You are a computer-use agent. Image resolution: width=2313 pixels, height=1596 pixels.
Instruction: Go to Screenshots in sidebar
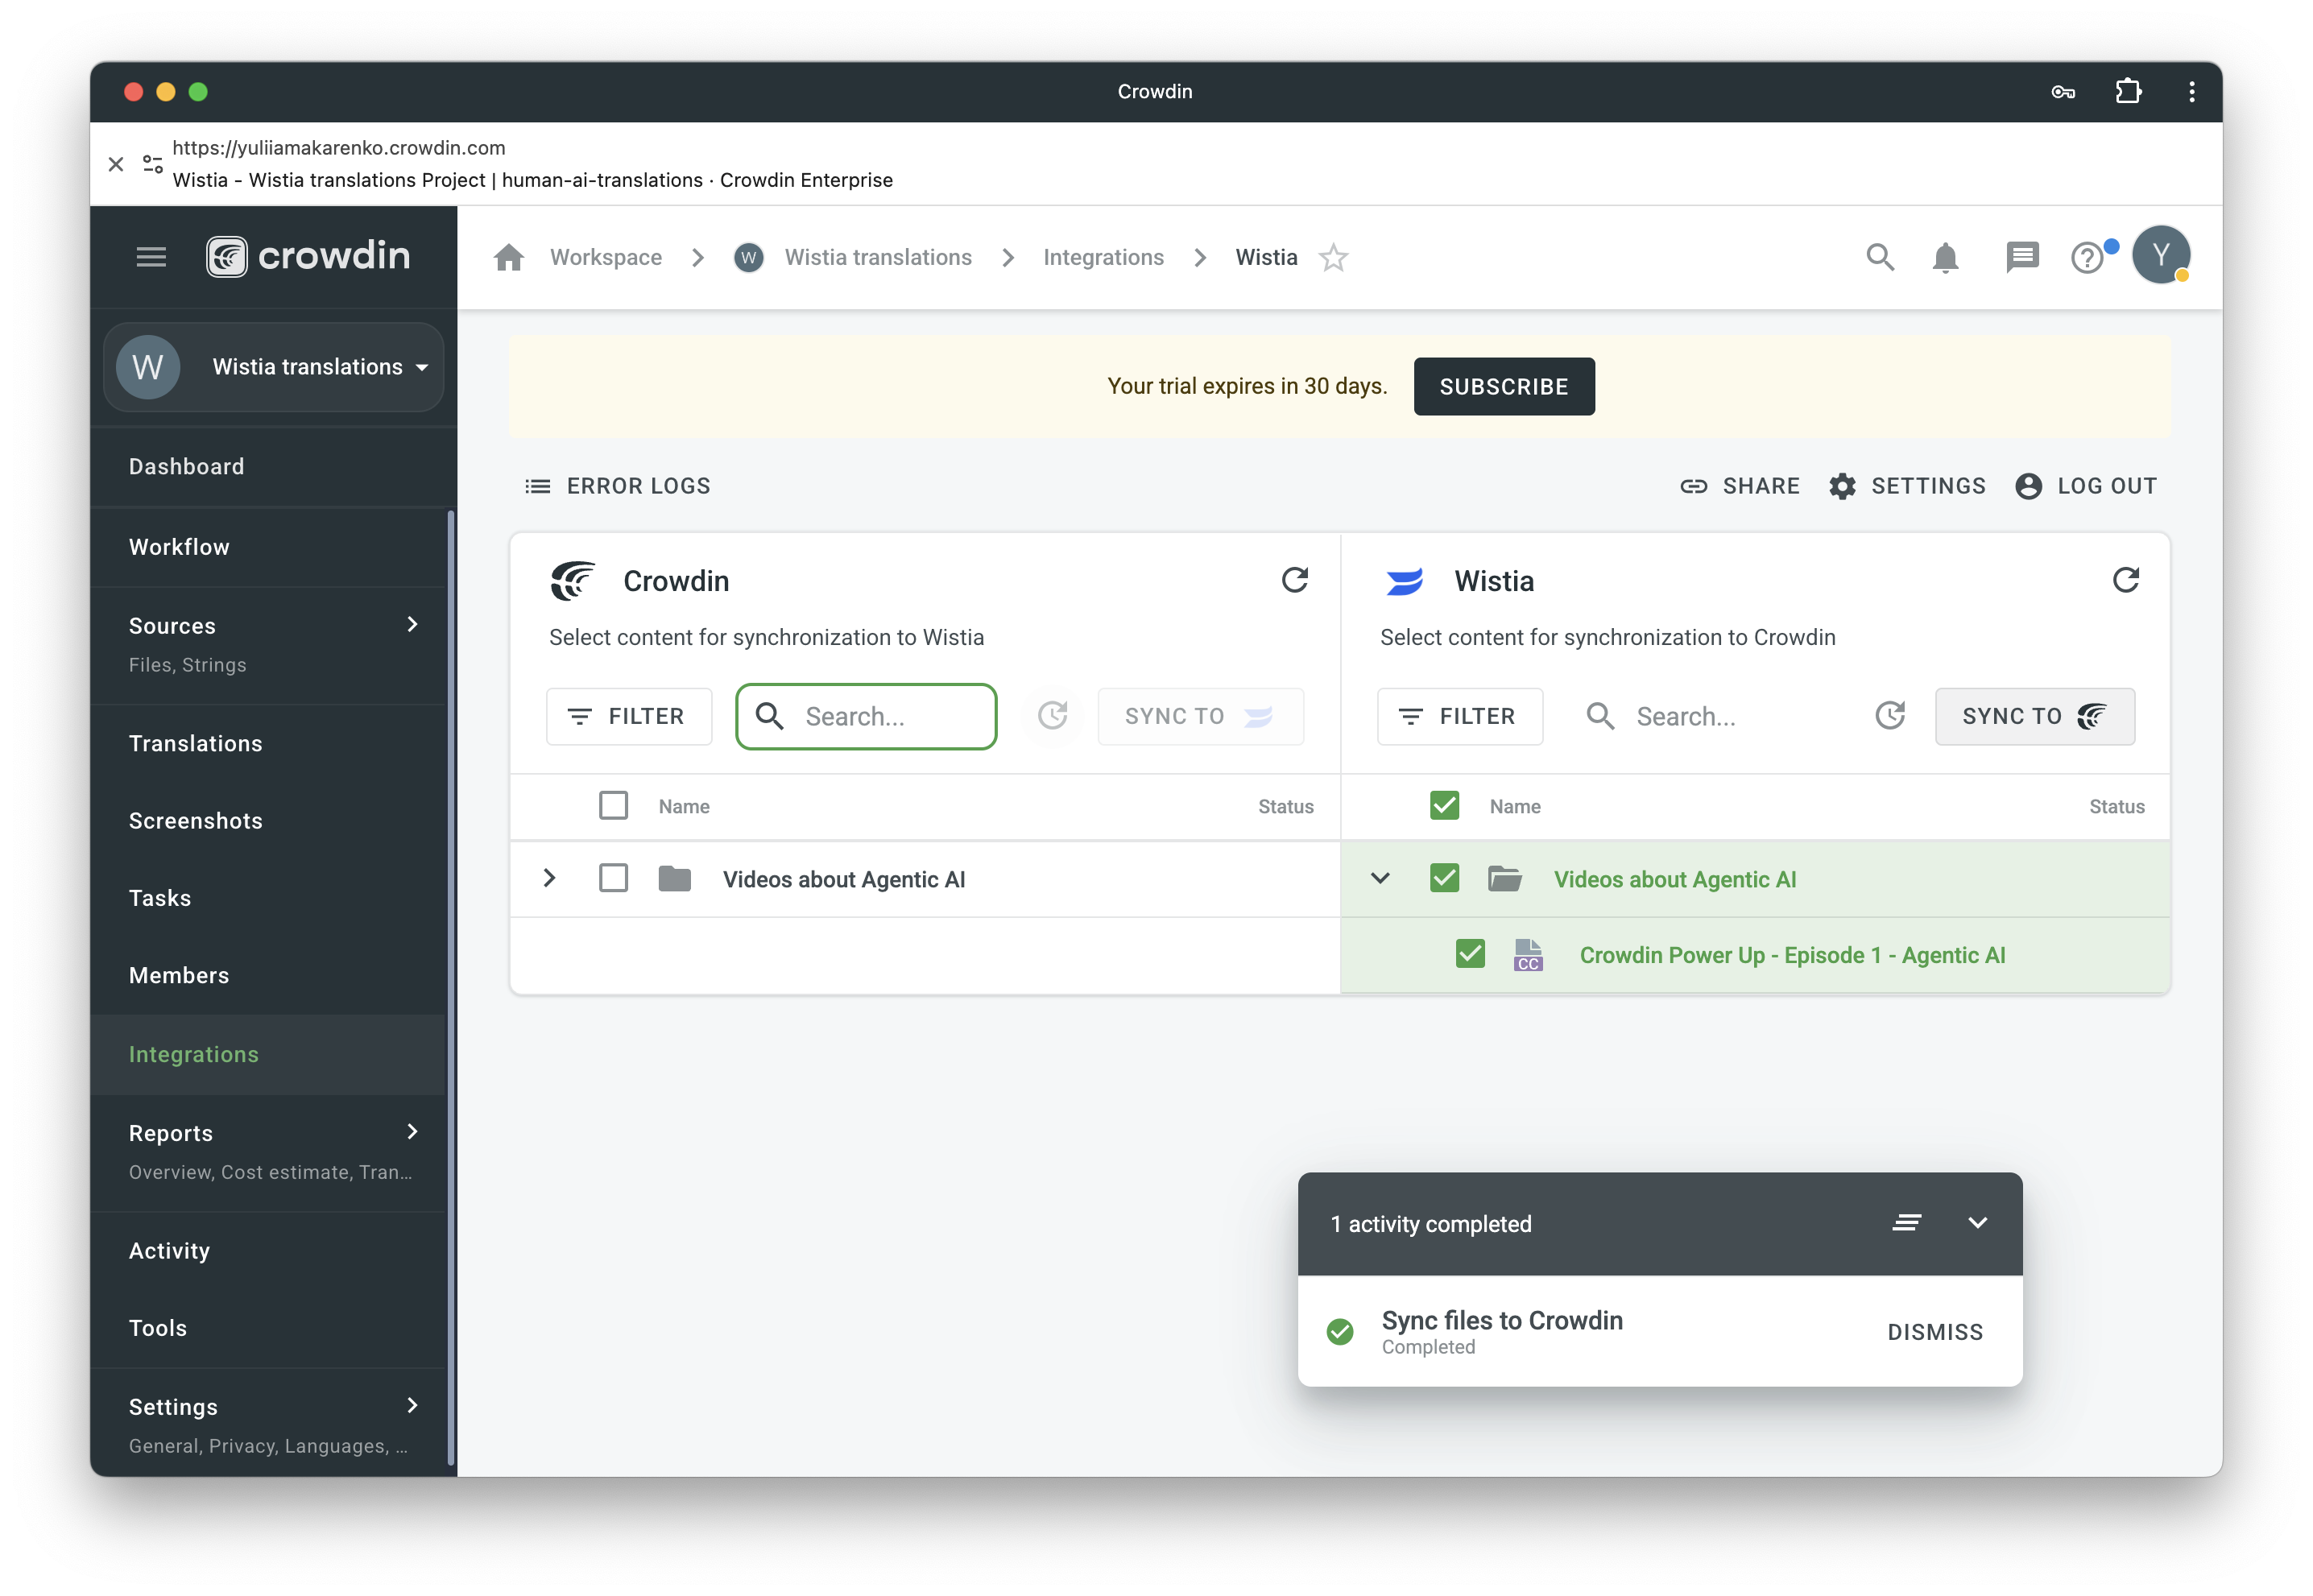tap(195, 821)
